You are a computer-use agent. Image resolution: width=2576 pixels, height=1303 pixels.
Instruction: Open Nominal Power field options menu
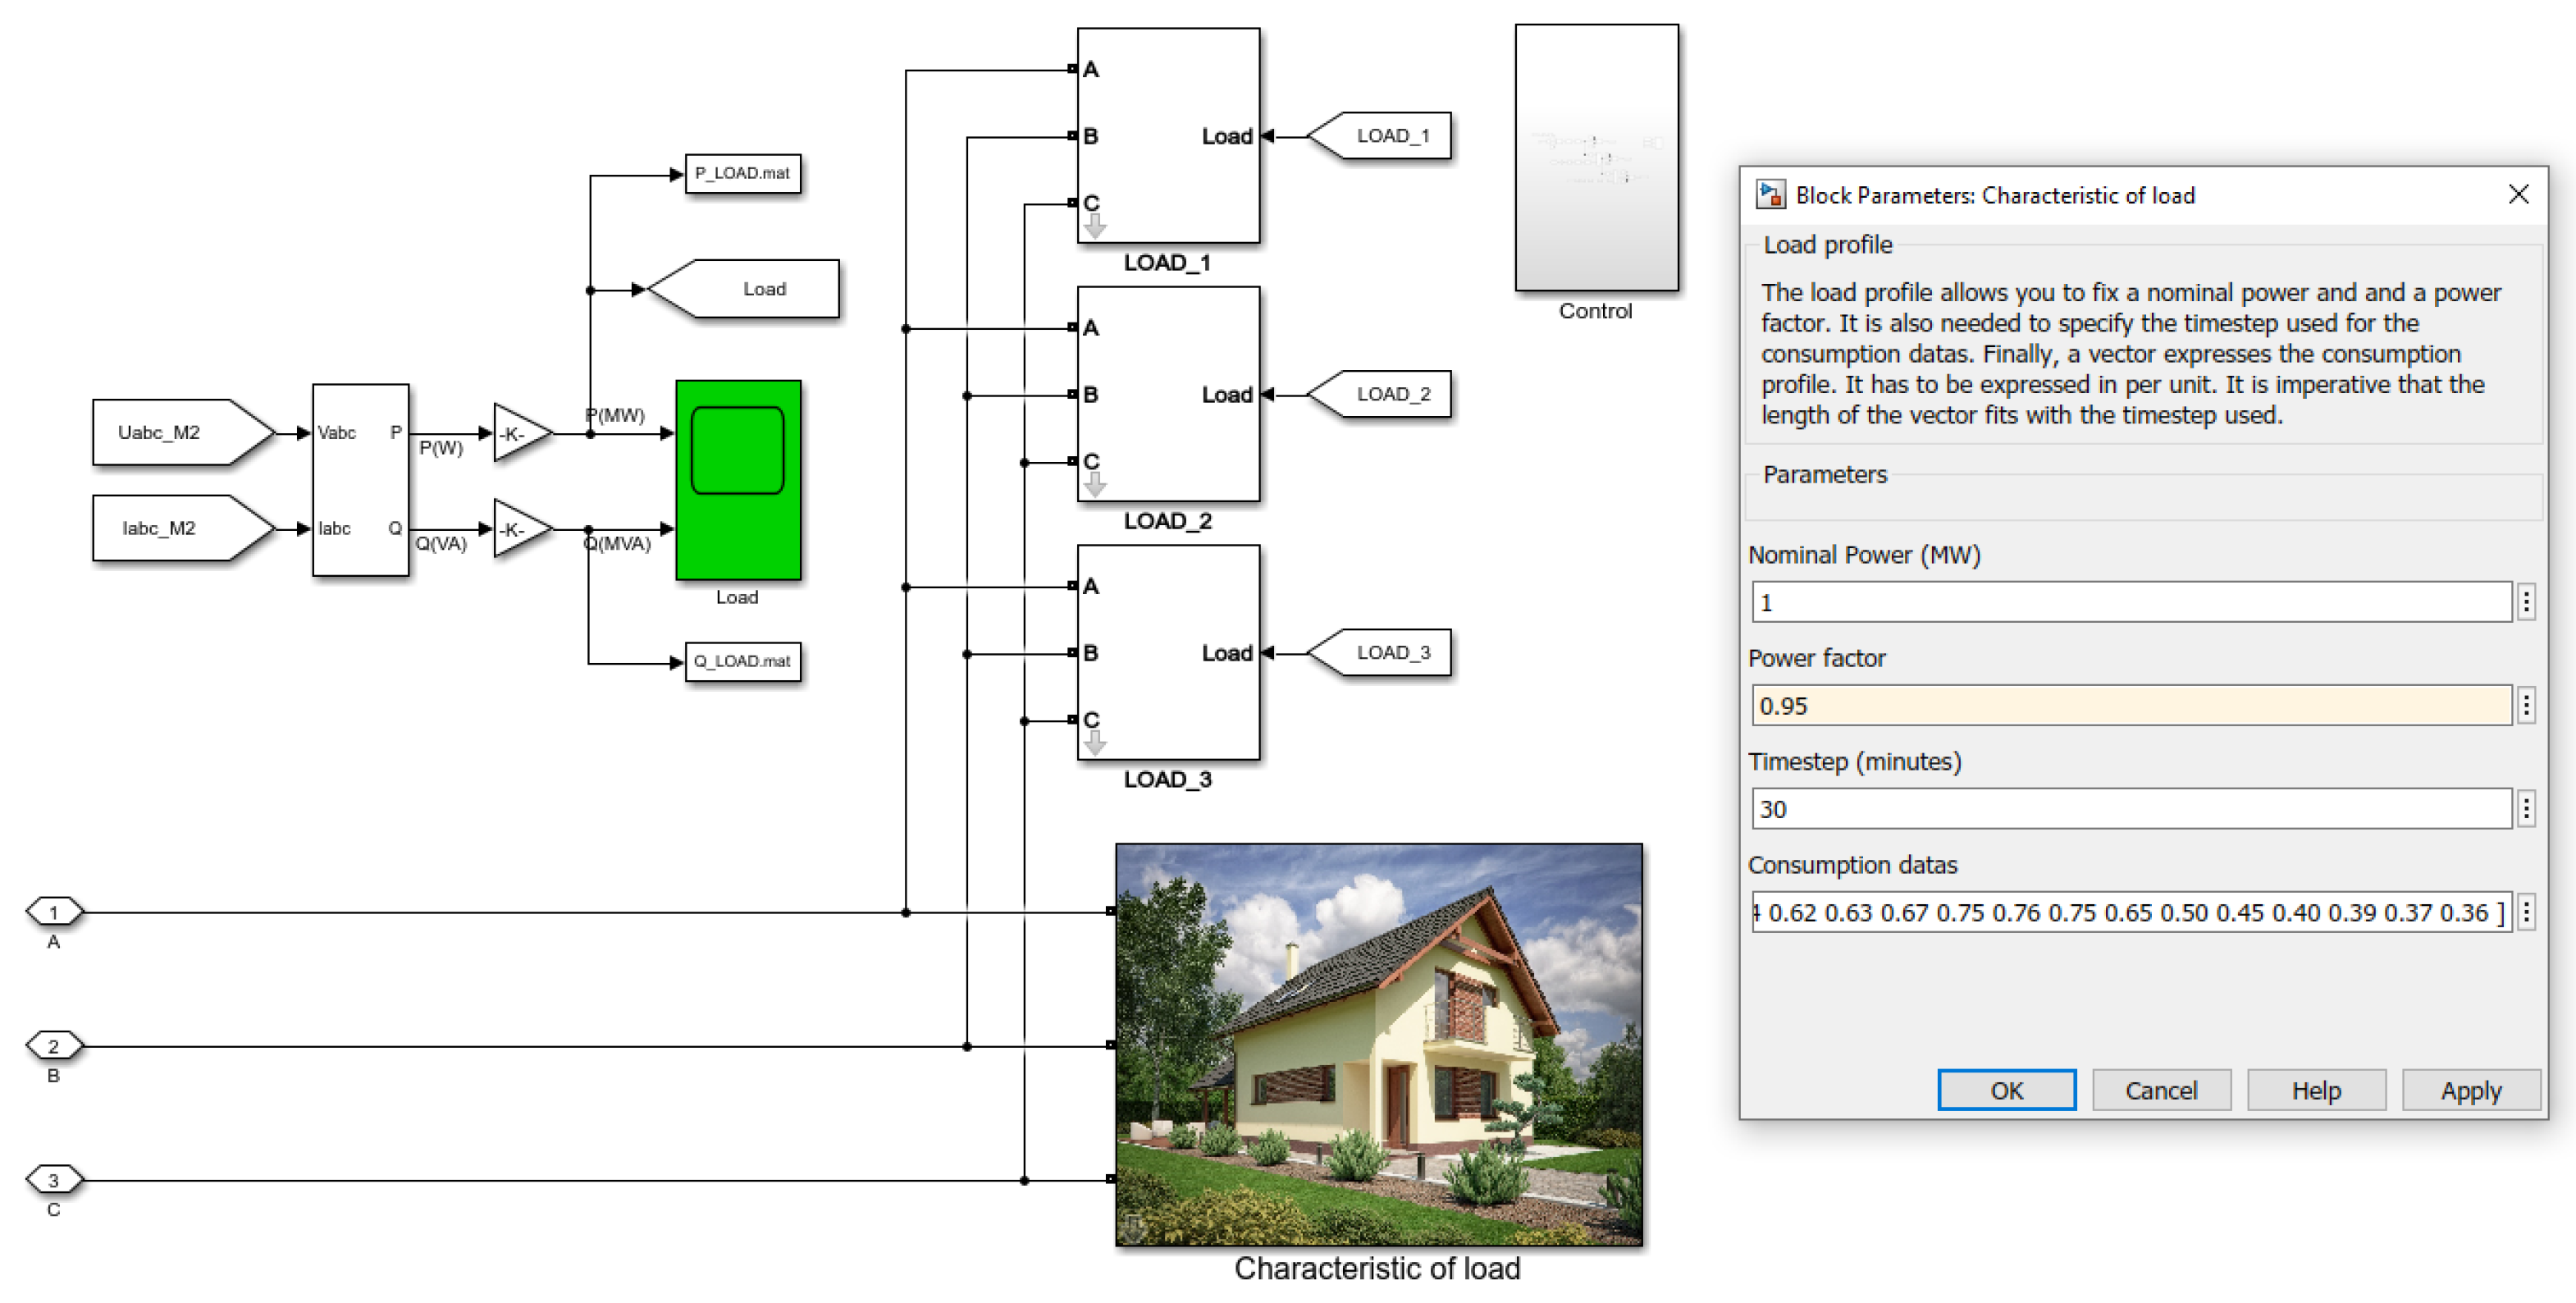point(2526,602)
